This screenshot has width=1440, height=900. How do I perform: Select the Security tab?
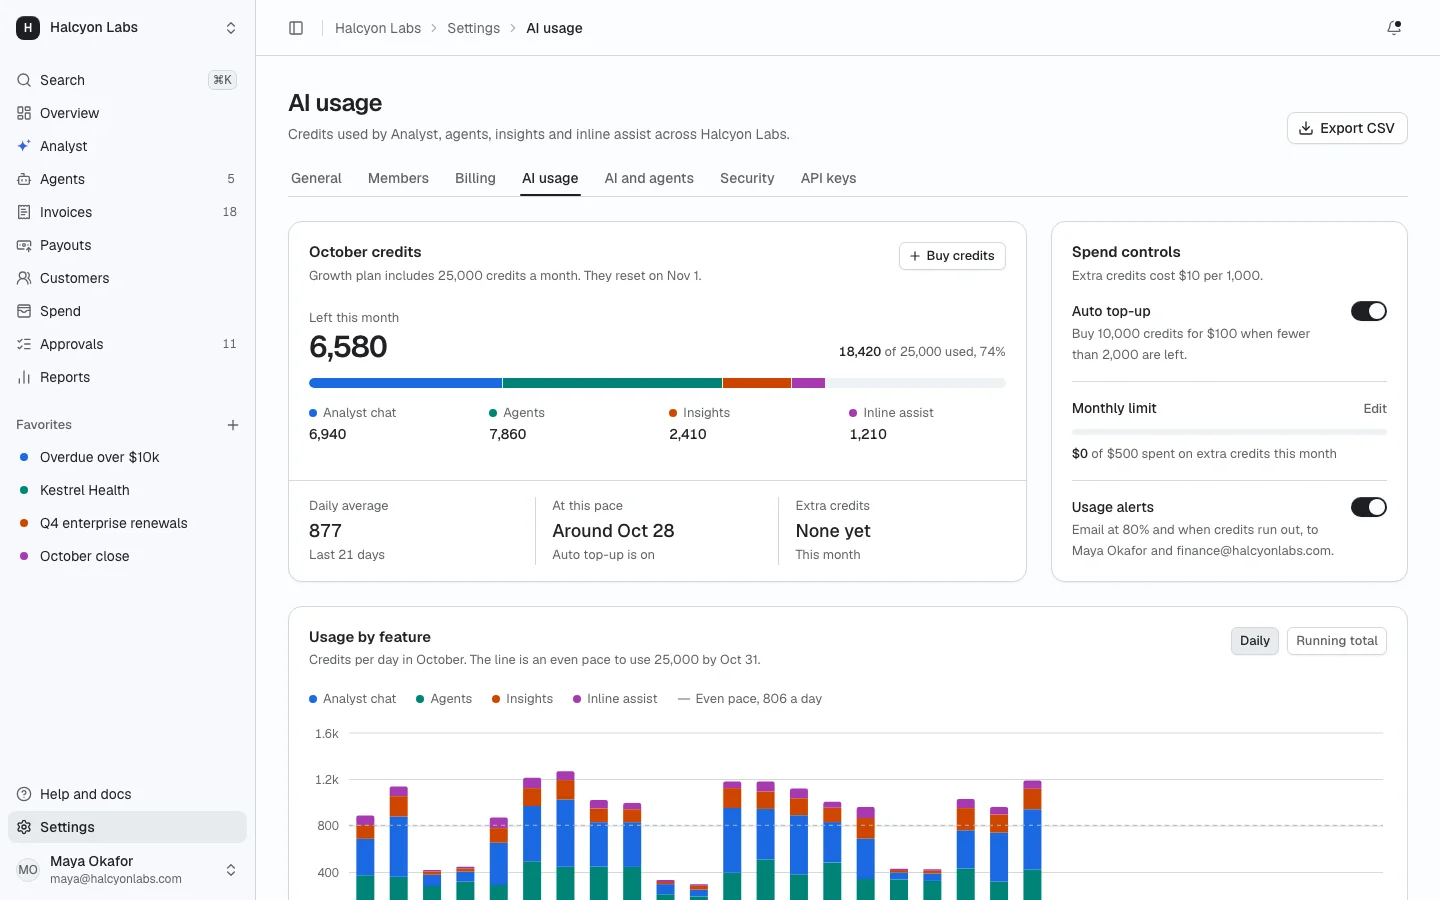(x=747, y=178)
